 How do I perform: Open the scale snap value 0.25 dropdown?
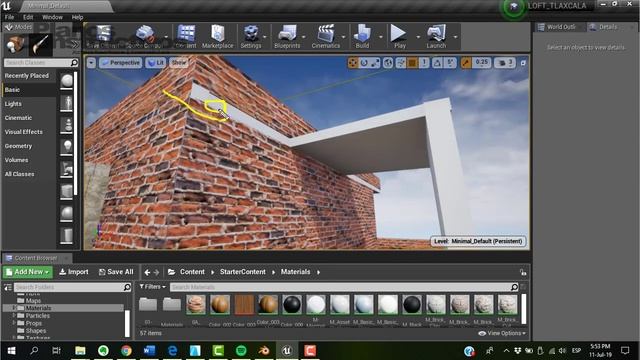(x=482, y=62)
